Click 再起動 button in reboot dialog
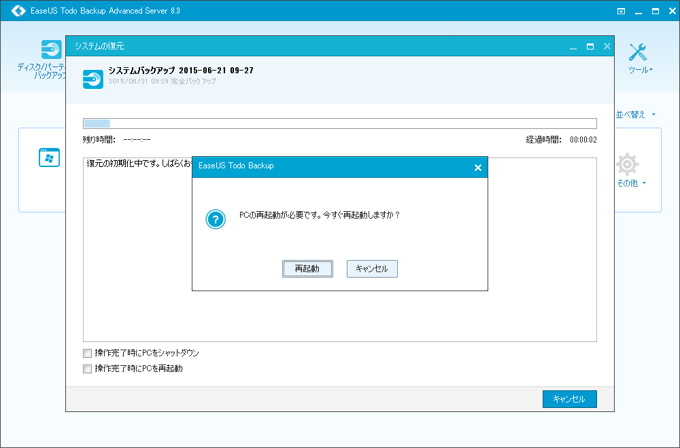Viewport: 680px width, 448px height. point(307,269)
